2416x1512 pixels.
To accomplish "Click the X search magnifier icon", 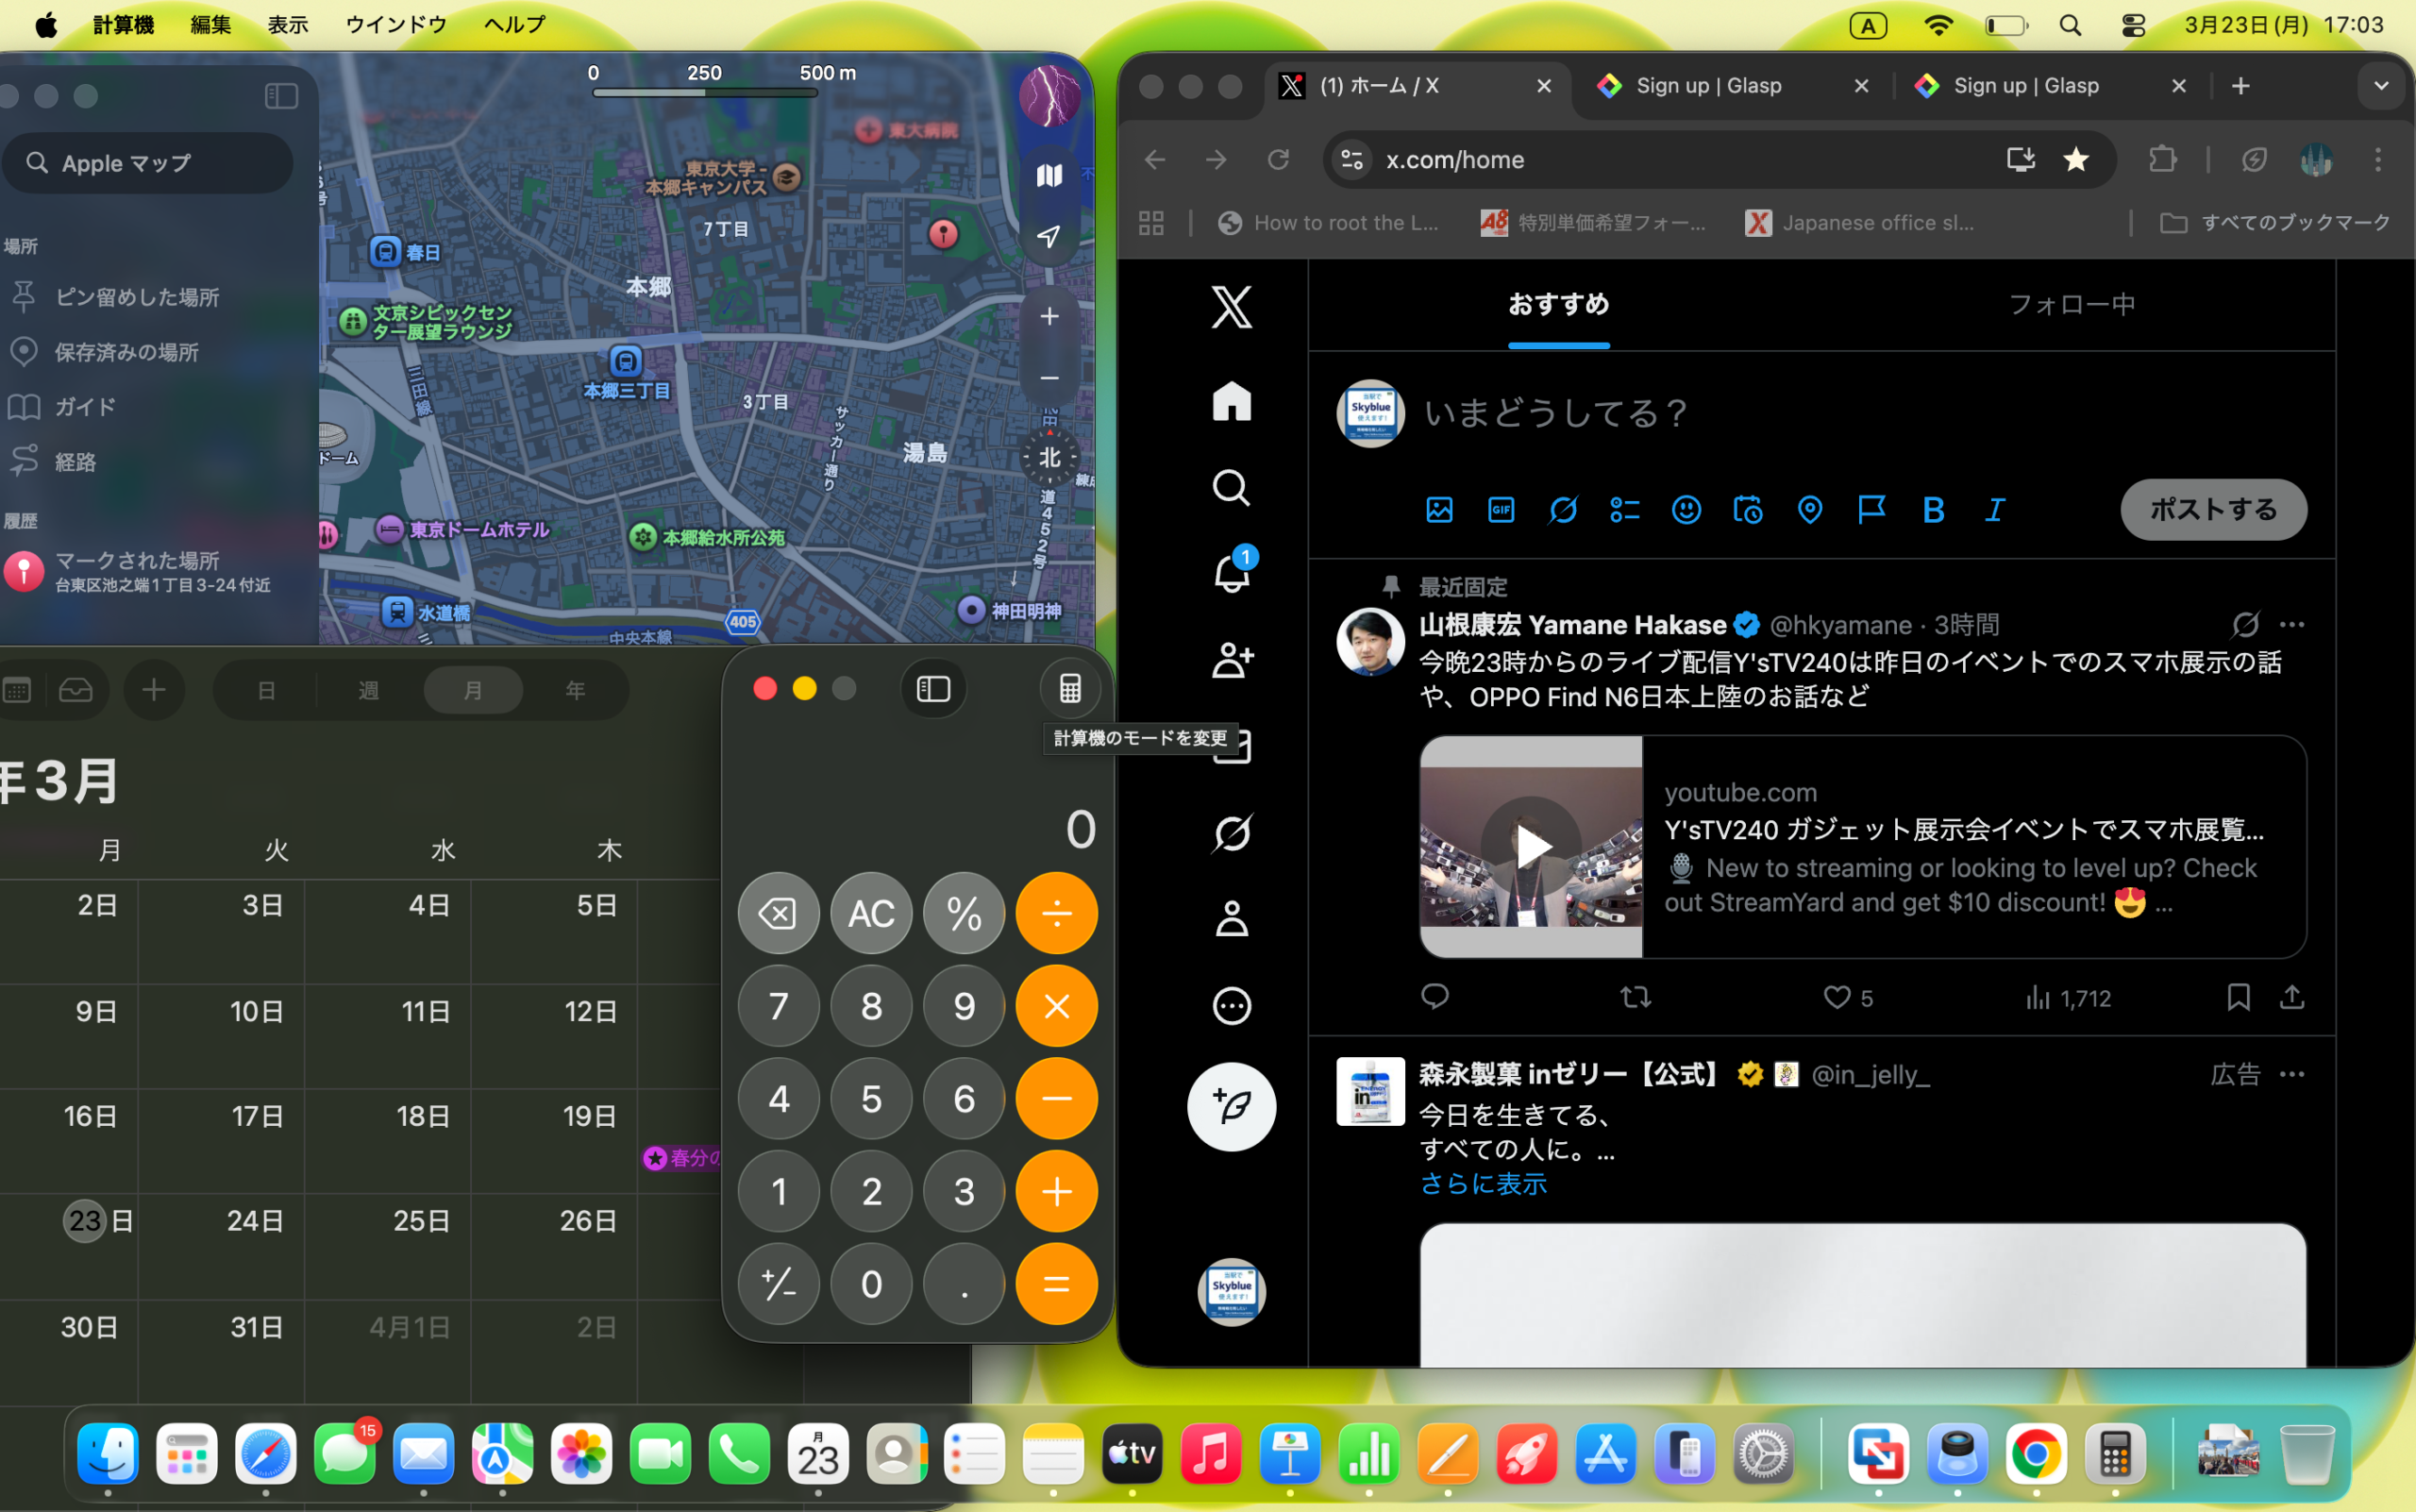I will click(x=1231, y=488).
